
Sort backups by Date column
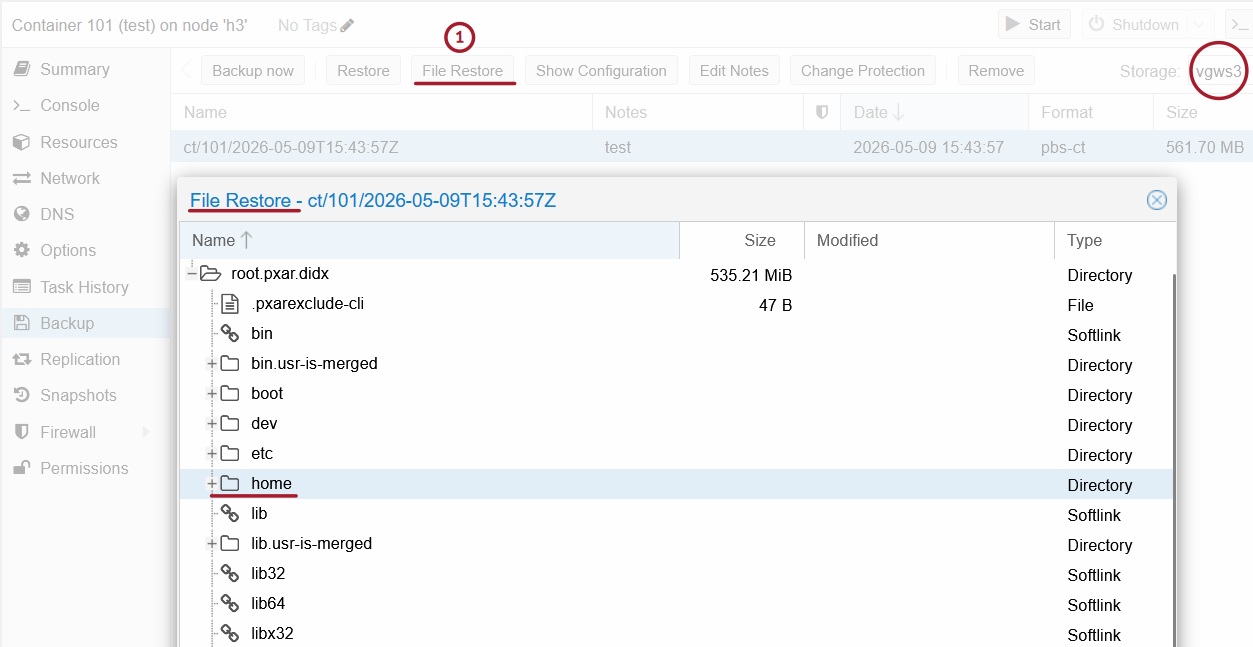pos(934,112)
